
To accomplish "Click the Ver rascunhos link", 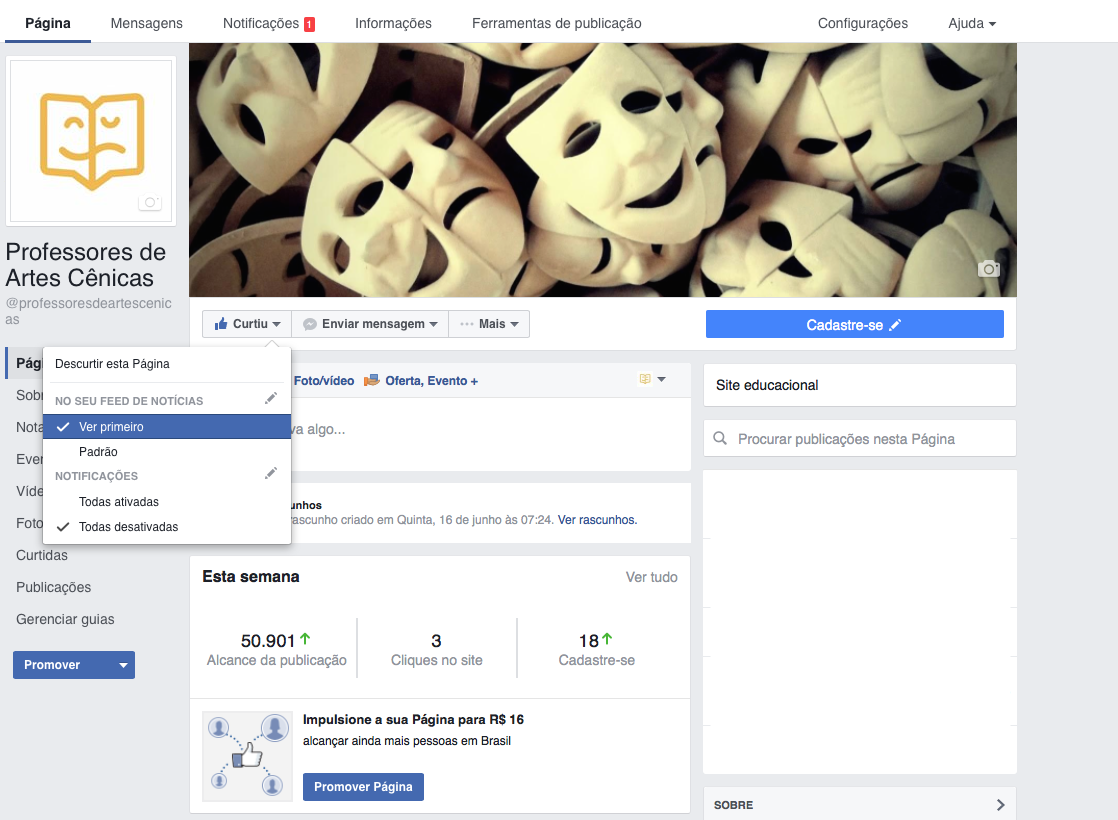I will point(598,520).
